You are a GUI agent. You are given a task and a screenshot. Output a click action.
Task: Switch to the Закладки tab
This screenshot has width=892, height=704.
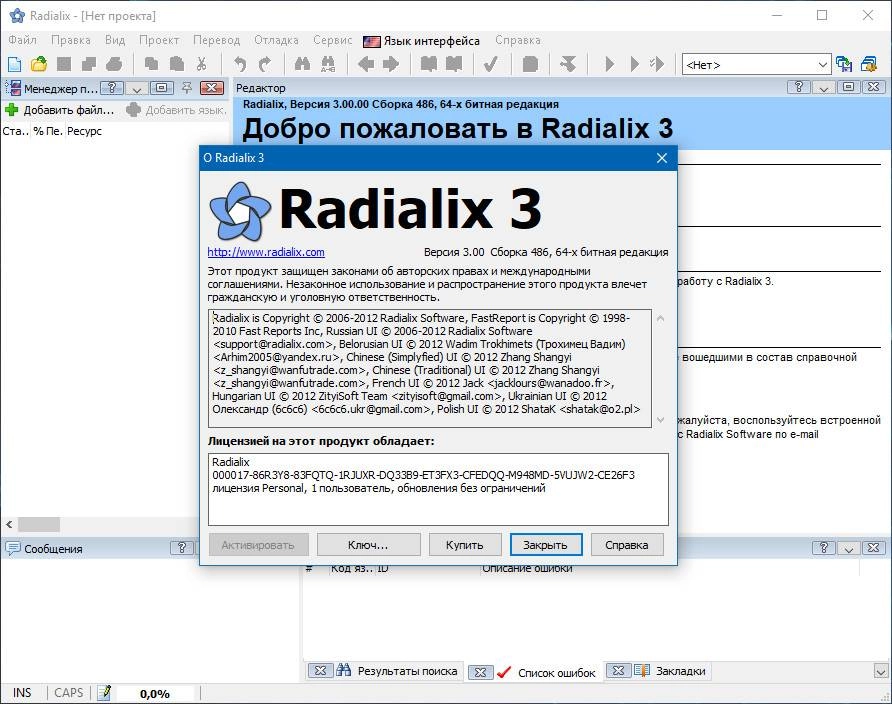(x=680, y=671)
